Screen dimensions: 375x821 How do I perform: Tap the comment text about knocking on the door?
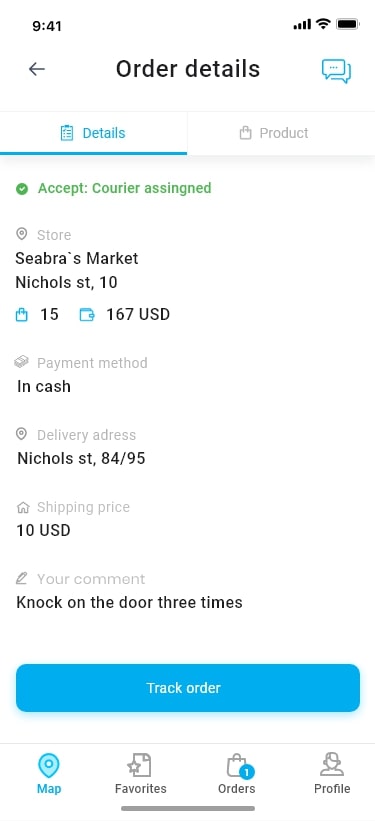coord(129,602)
